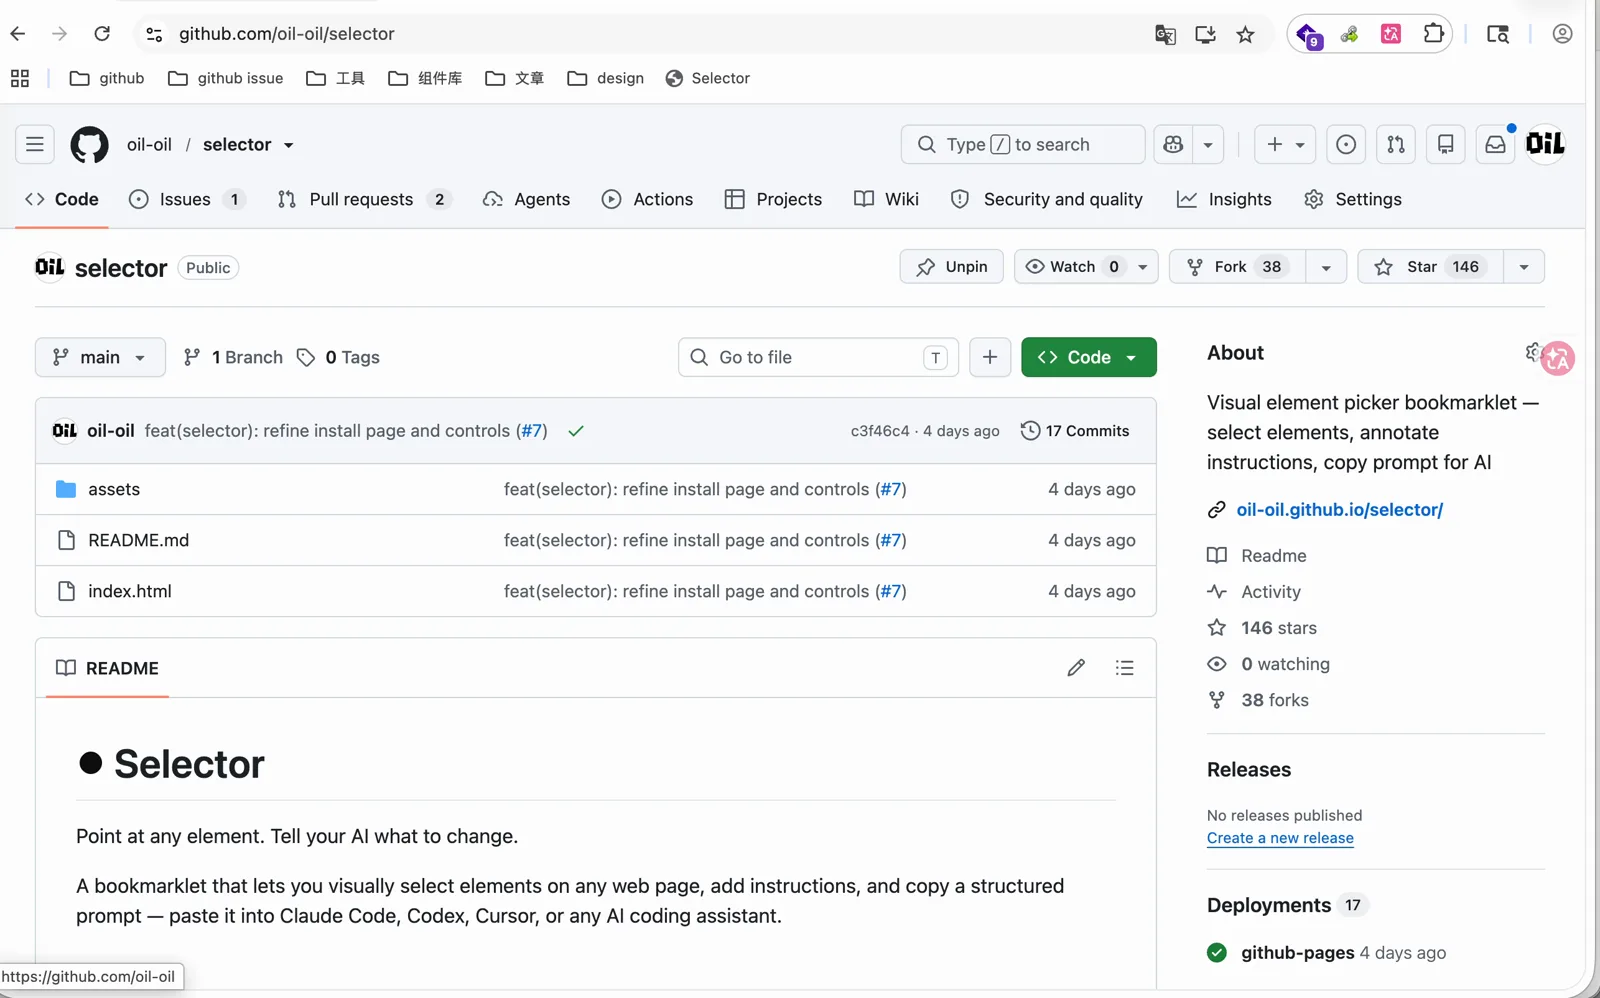This screenshot has height=998, width=1600.
Task: Focus the Go to file input
Action: [818, 357]
